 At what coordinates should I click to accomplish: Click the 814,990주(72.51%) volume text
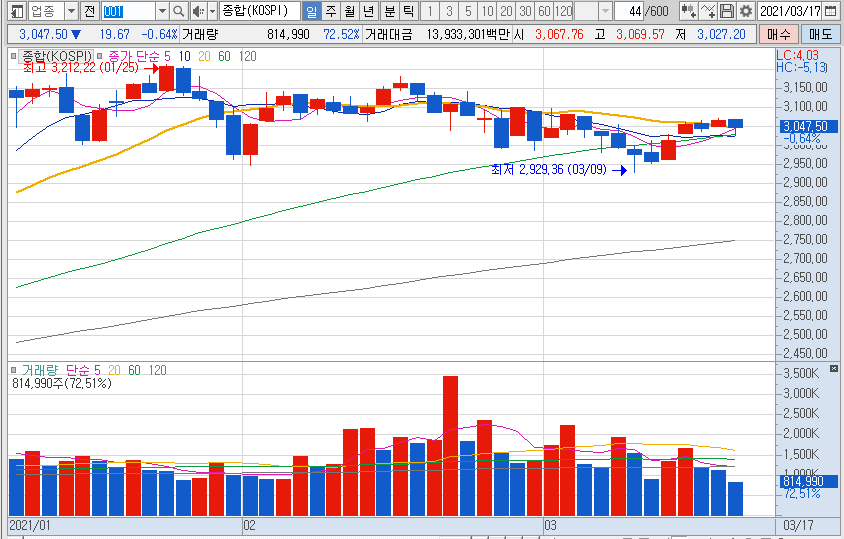pyautogui.click(x=62, y=383)
